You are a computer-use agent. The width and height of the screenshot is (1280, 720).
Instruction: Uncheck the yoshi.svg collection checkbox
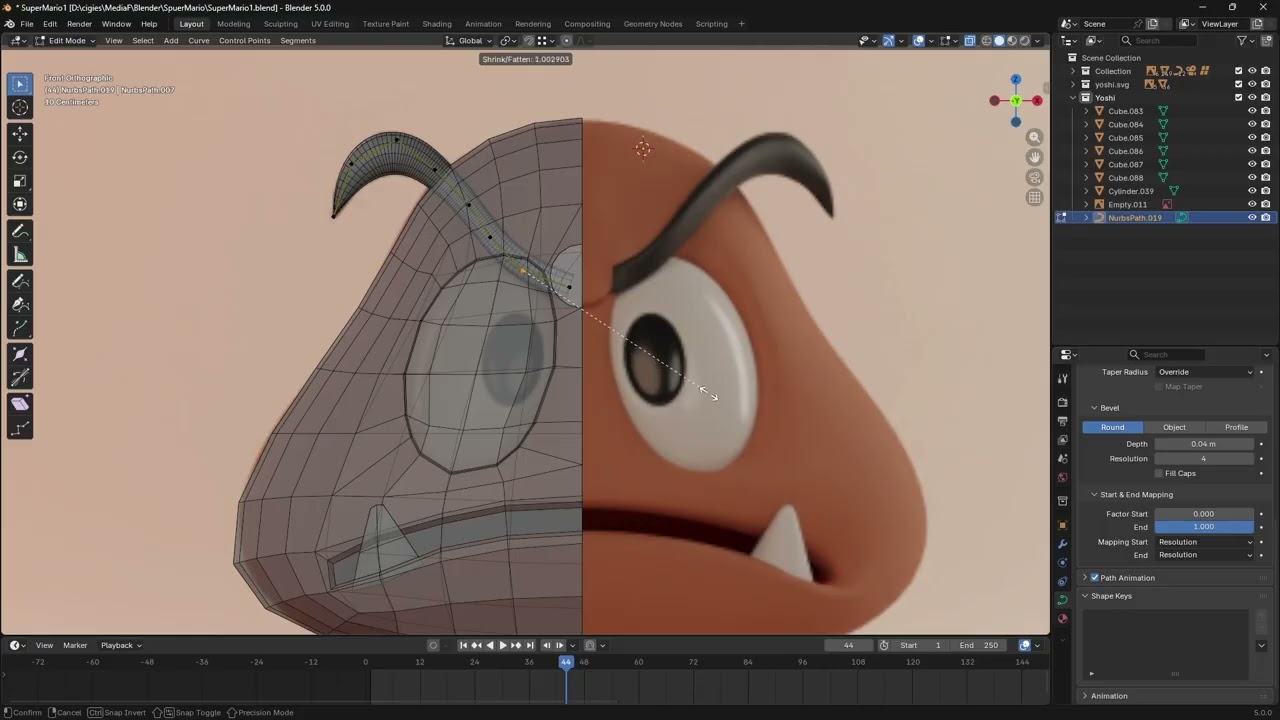coord(1238,84)
